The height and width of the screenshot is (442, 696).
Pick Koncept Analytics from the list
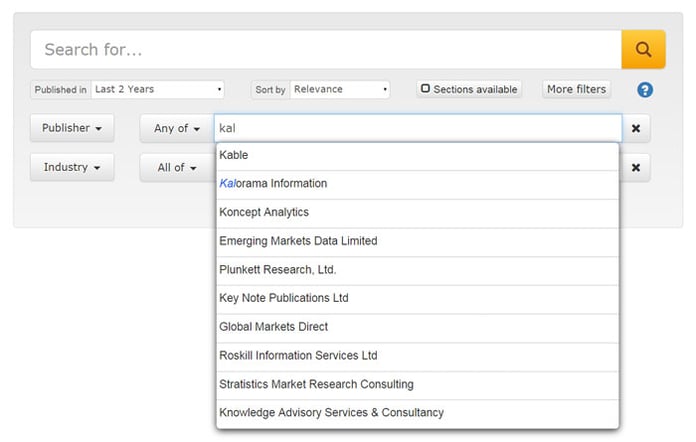click(x=417, y=213)
